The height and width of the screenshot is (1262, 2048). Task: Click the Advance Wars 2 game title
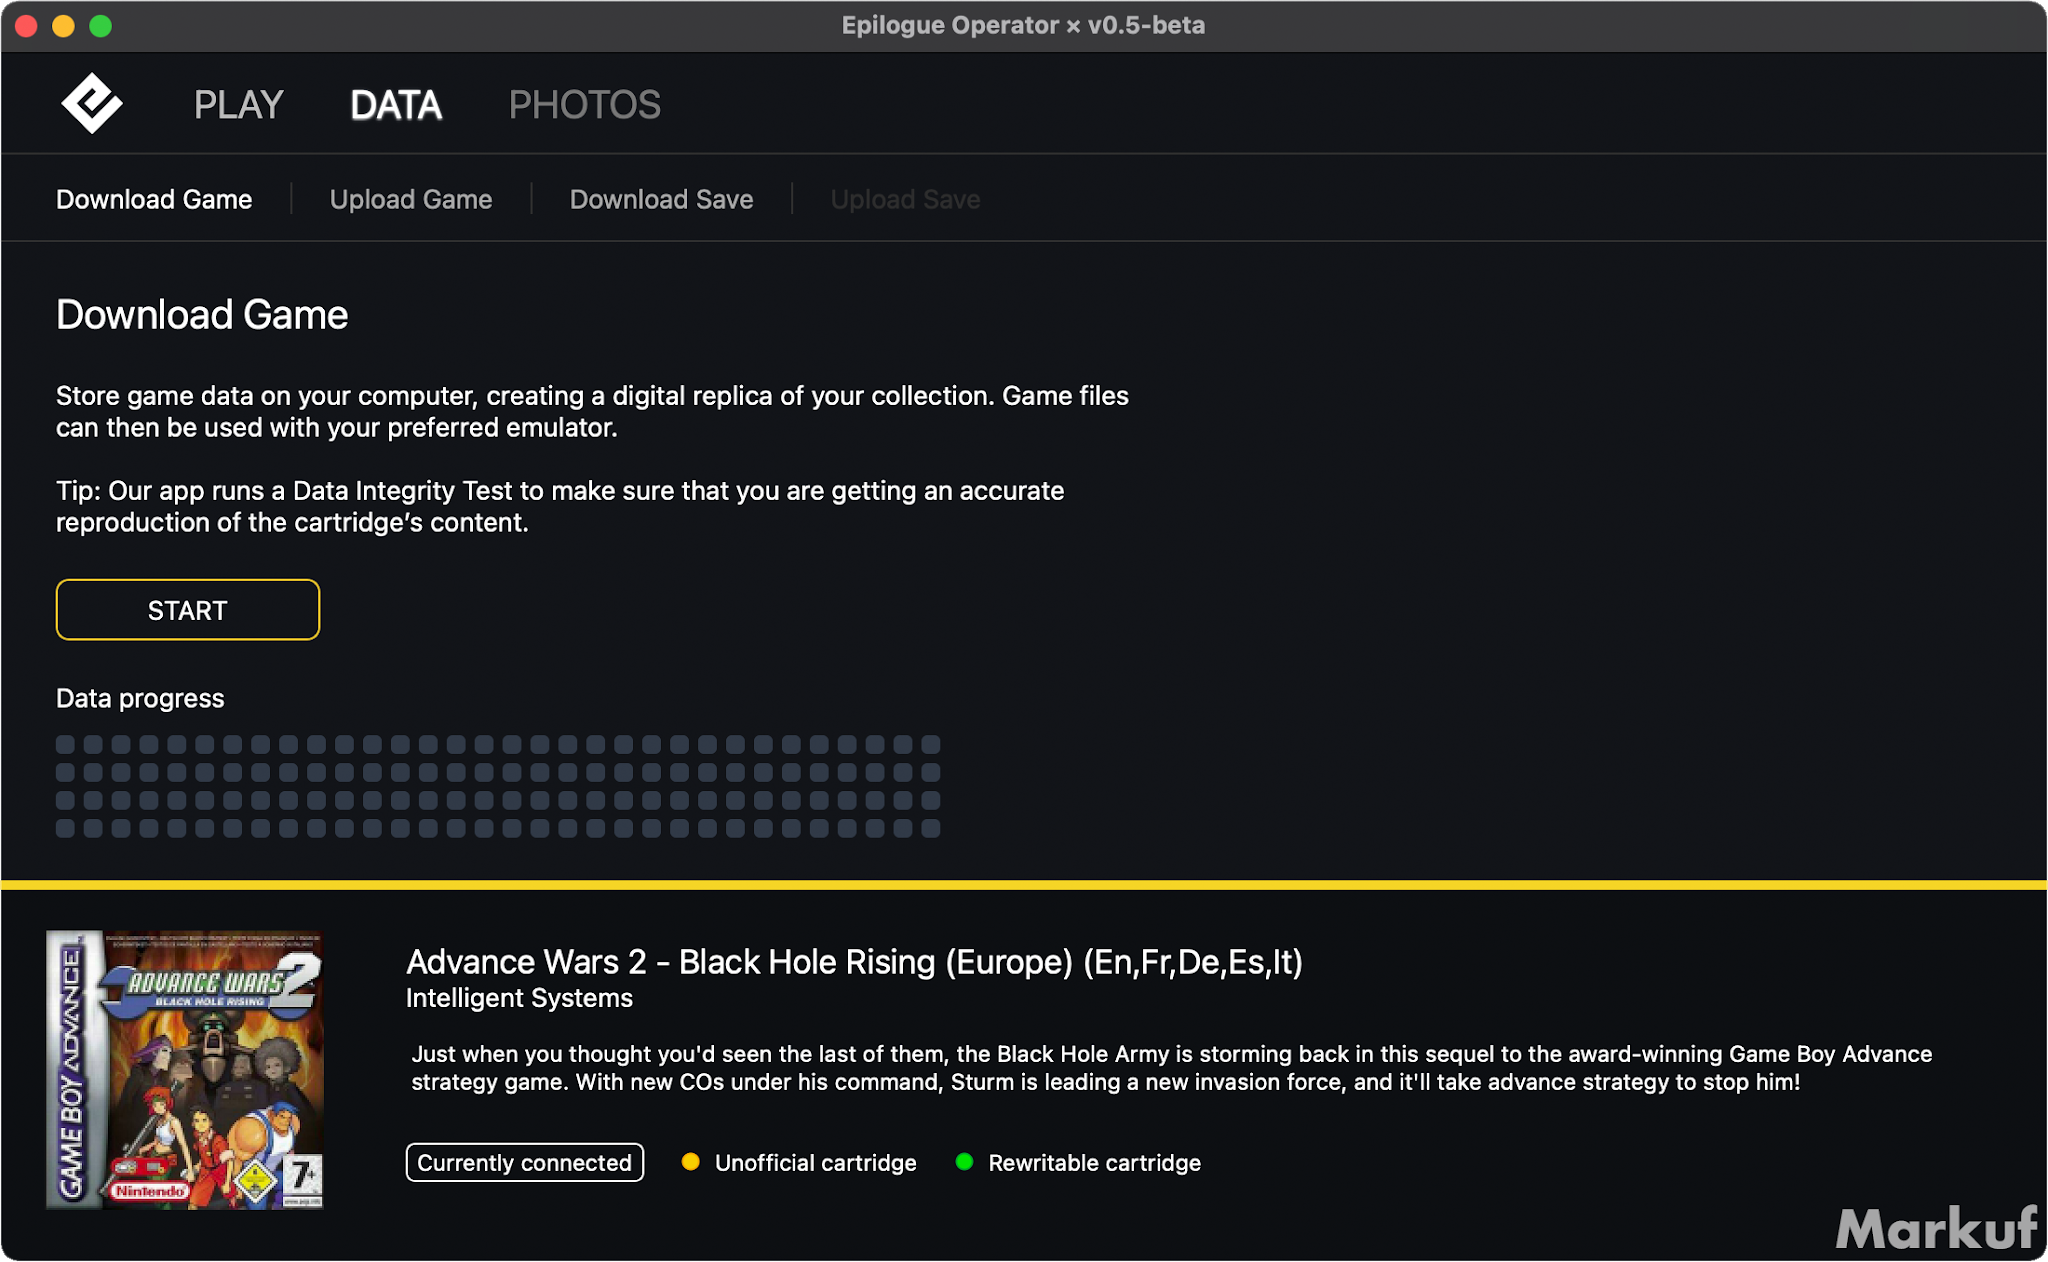tap(853, 962)
